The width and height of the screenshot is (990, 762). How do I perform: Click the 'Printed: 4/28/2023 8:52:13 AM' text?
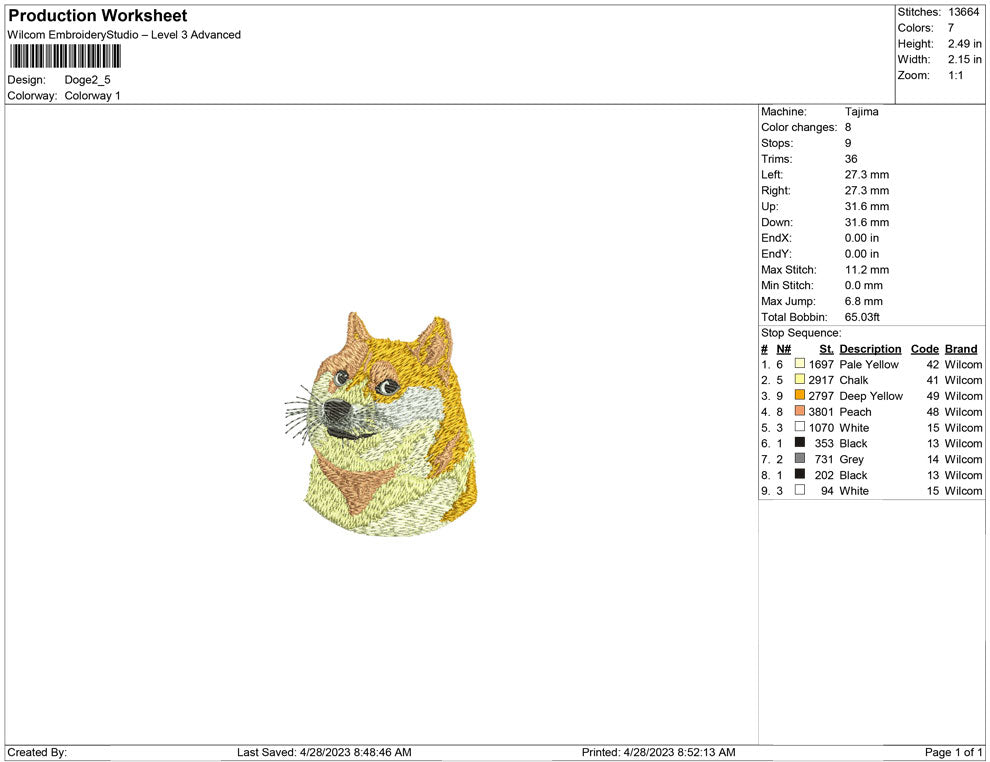click(659, 752)
